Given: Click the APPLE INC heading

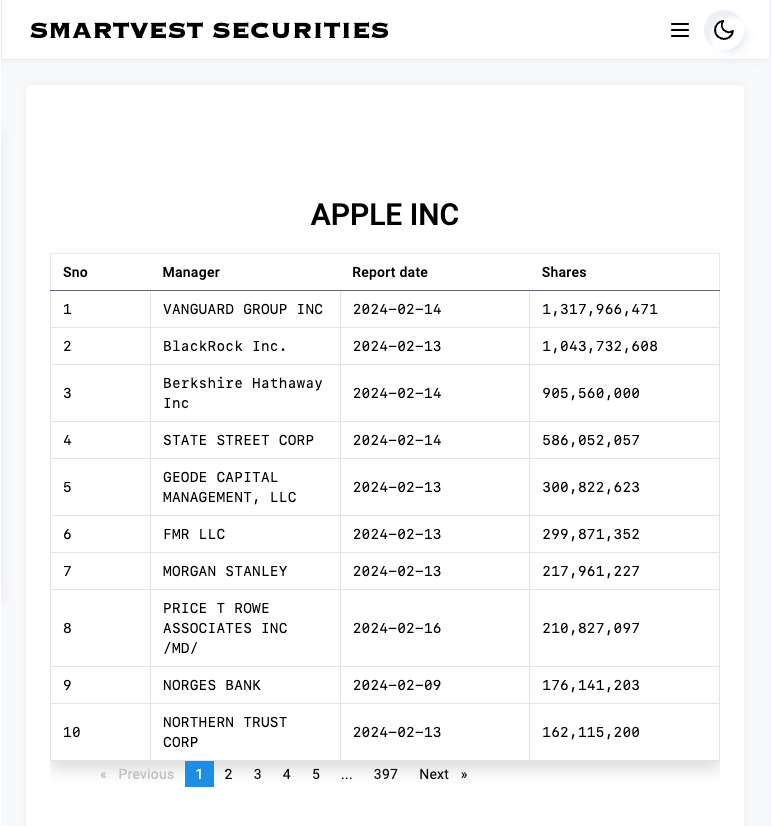Looking at the screenshot, I should [x=385, y=214].
